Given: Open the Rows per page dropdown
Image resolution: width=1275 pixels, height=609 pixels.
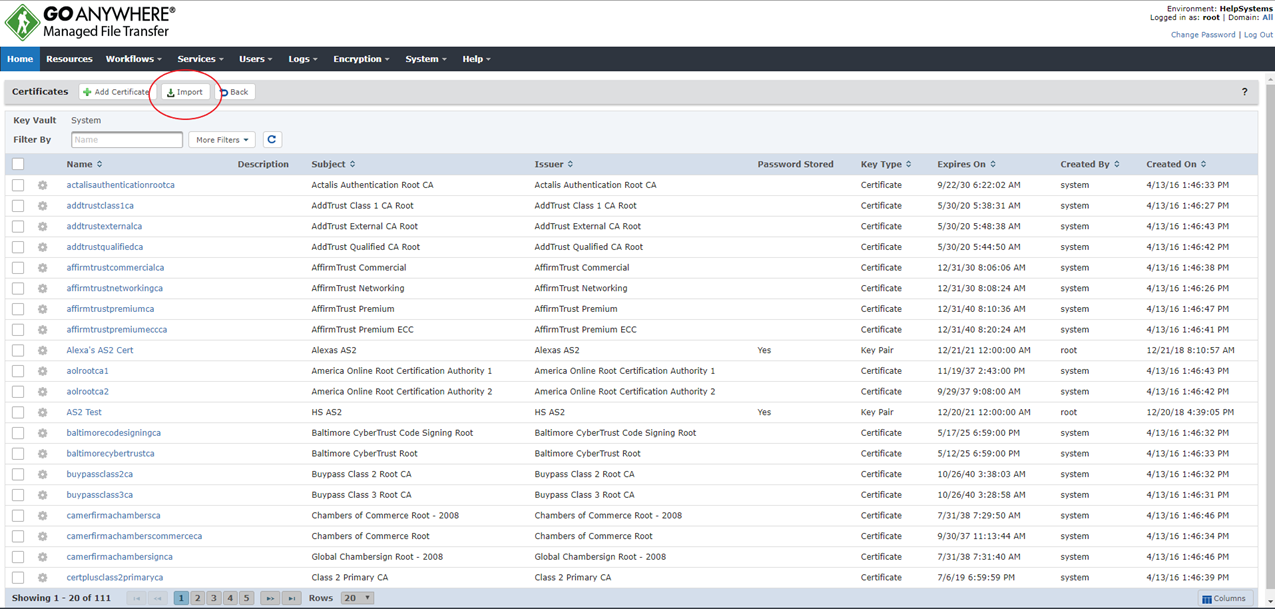Looking at the screenshot, I should (357, 598).
